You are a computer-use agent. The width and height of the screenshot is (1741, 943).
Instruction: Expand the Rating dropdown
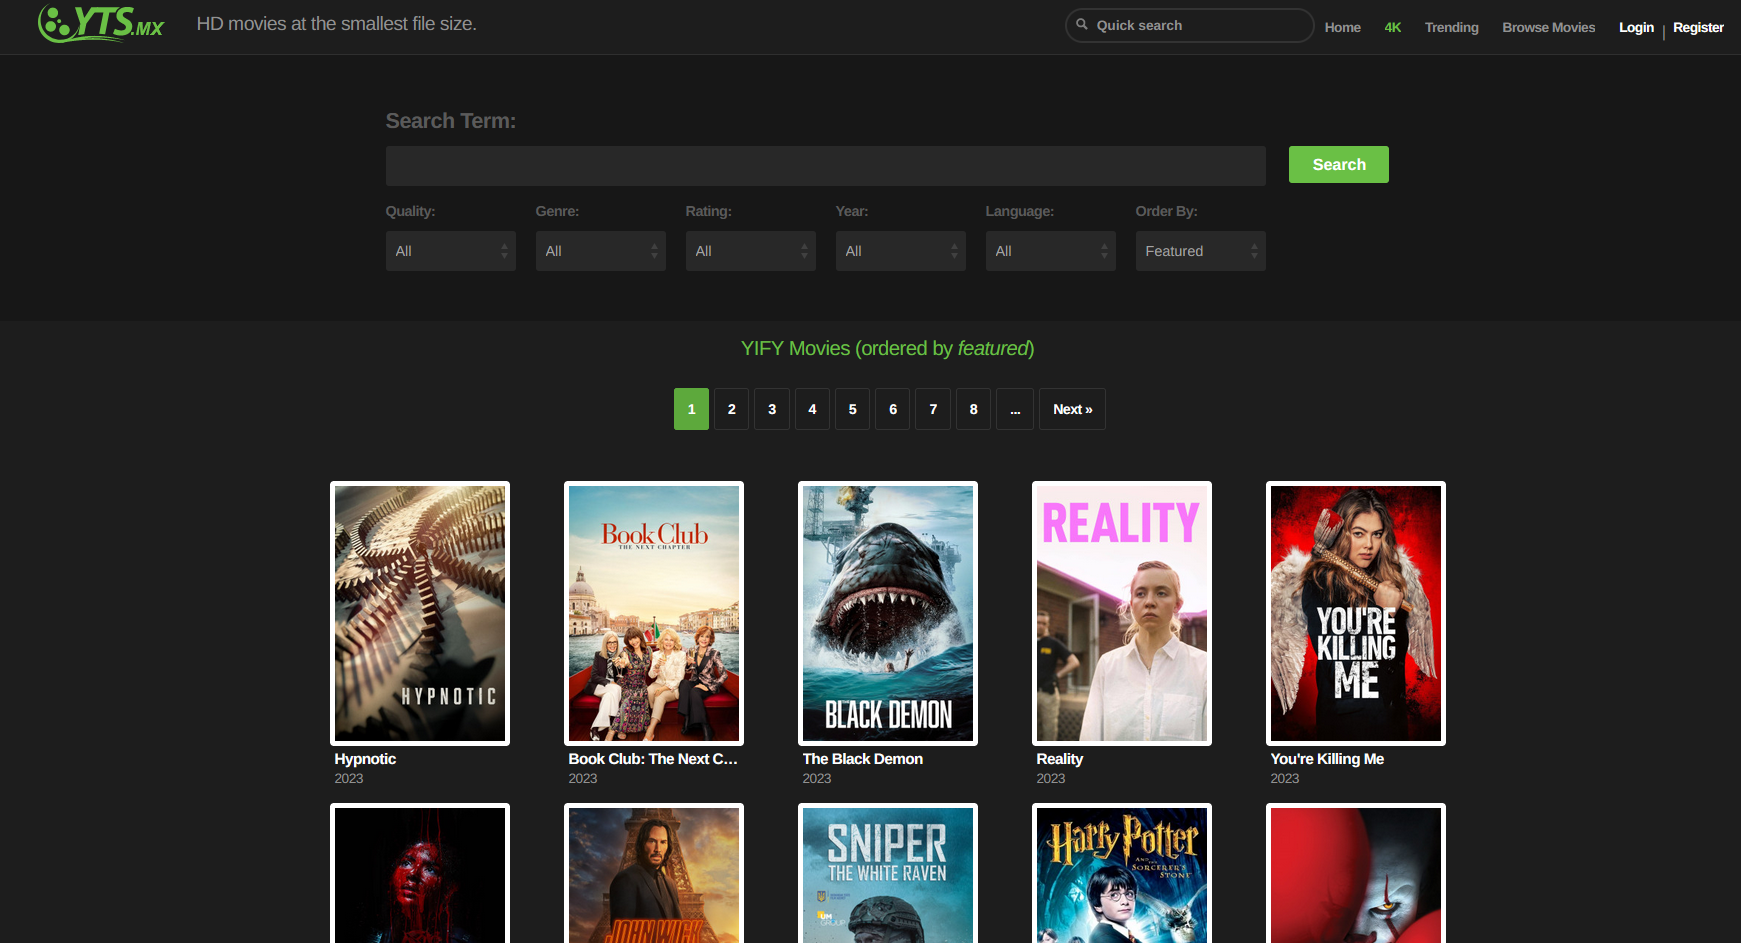click(751, 251)
